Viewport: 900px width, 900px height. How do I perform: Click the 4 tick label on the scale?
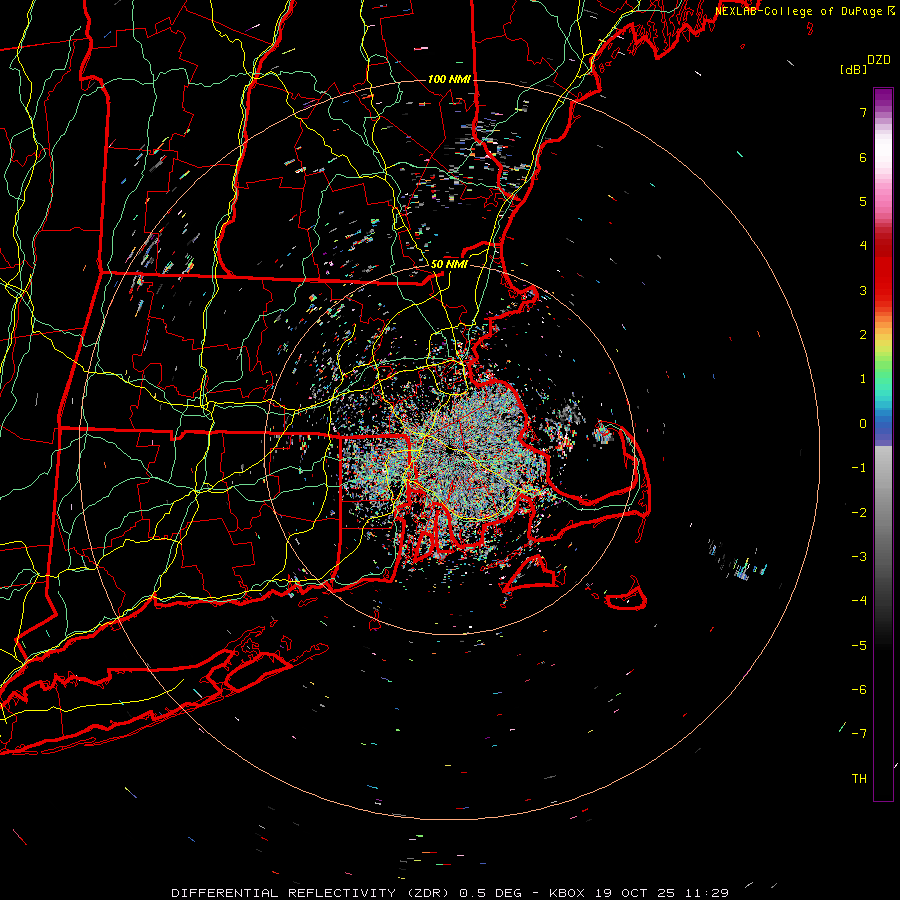(x=863, y=246)
